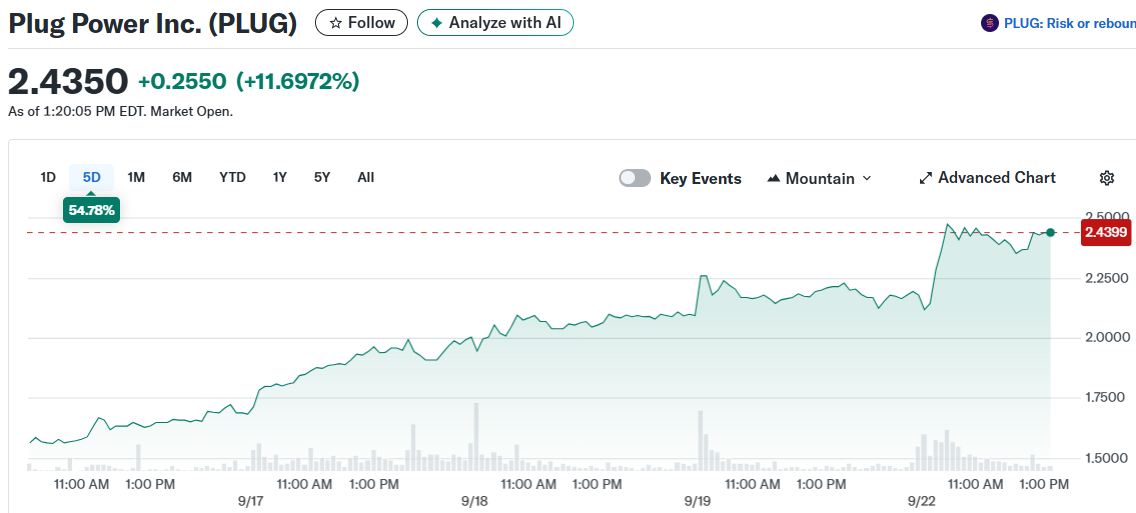Click the 9/22 date label
This screenshot has width=1136, height=513.
click(923, 501)
